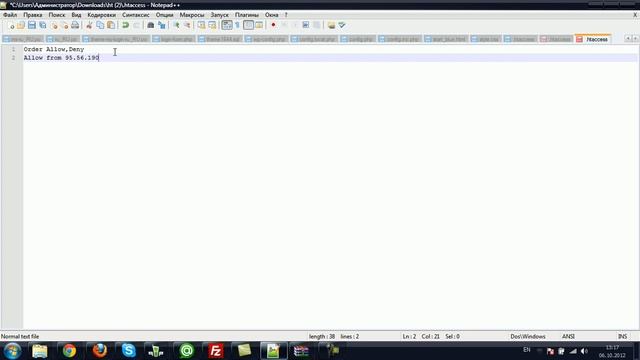Open Find dialog via binoculars icon
The image size is (640, 360).
pyautogui.click(x=151, y=25)
